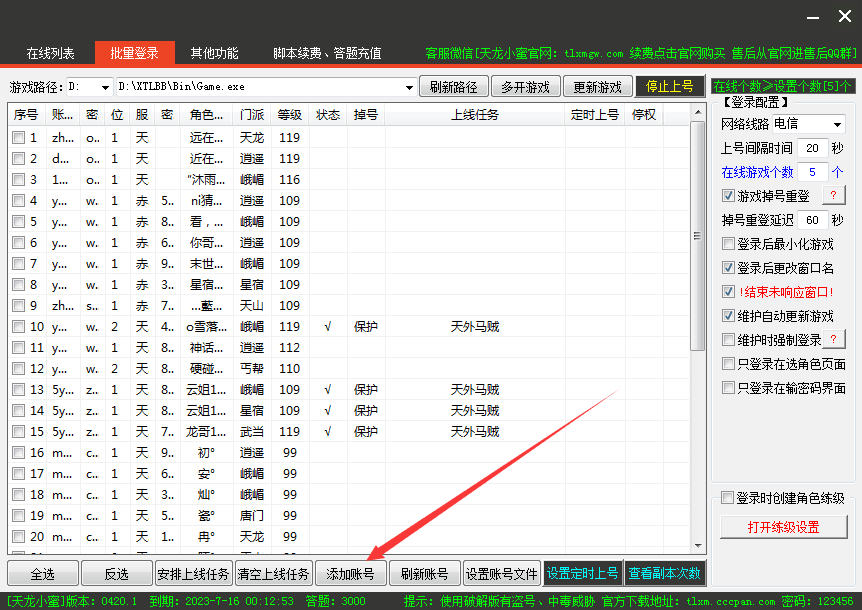The width and height of the screenshot is (862, 610).
Task: Minimize the window
Action: (x=813, y=17)
